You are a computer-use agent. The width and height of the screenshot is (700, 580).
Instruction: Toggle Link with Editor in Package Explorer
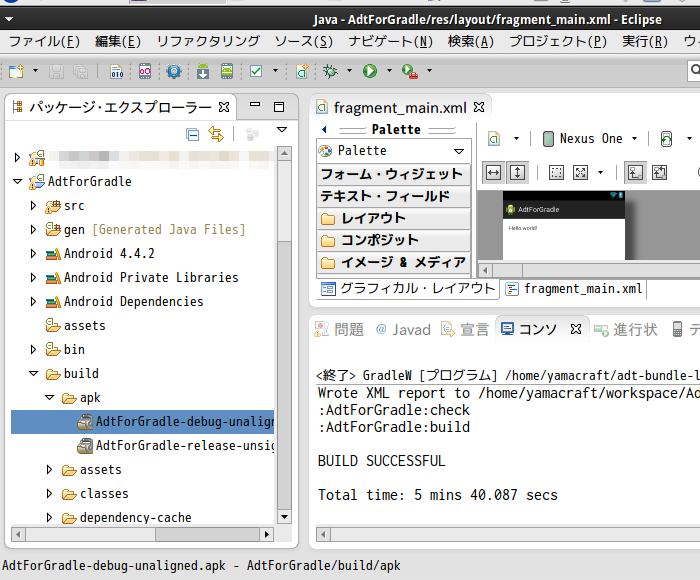click(x=216, y=134)
